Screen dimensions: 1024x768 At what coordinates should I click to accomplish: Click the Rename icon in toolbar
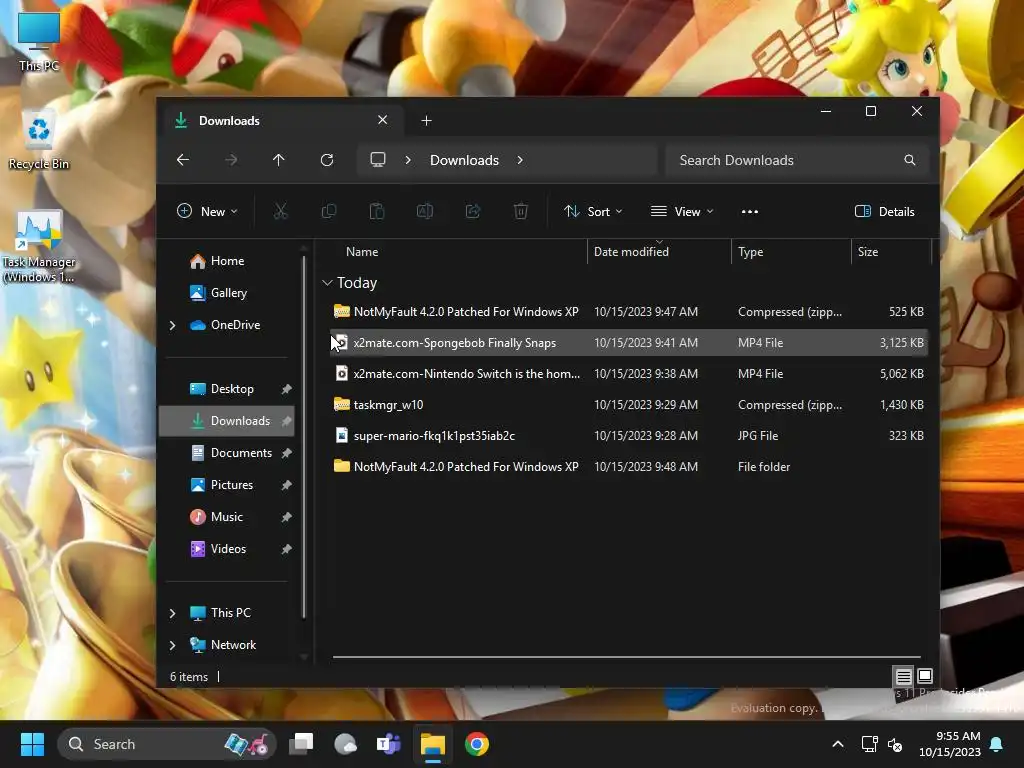click(x=425, y=212)
